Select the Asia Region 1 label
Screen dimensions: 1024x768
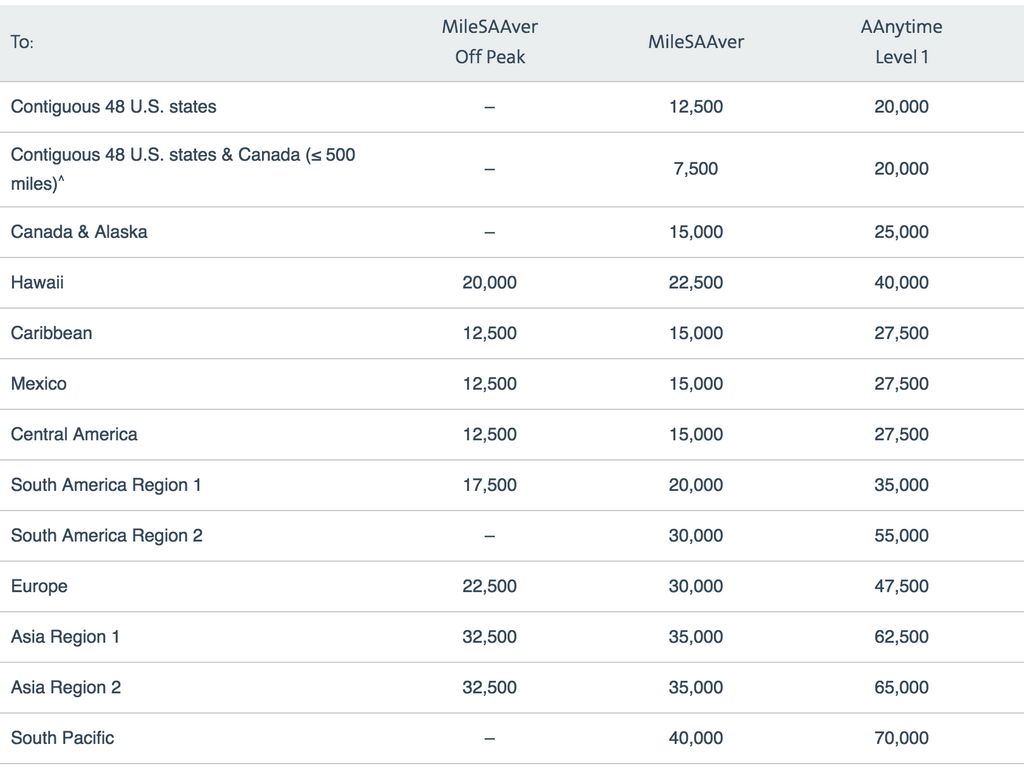[x=65, y=636]
